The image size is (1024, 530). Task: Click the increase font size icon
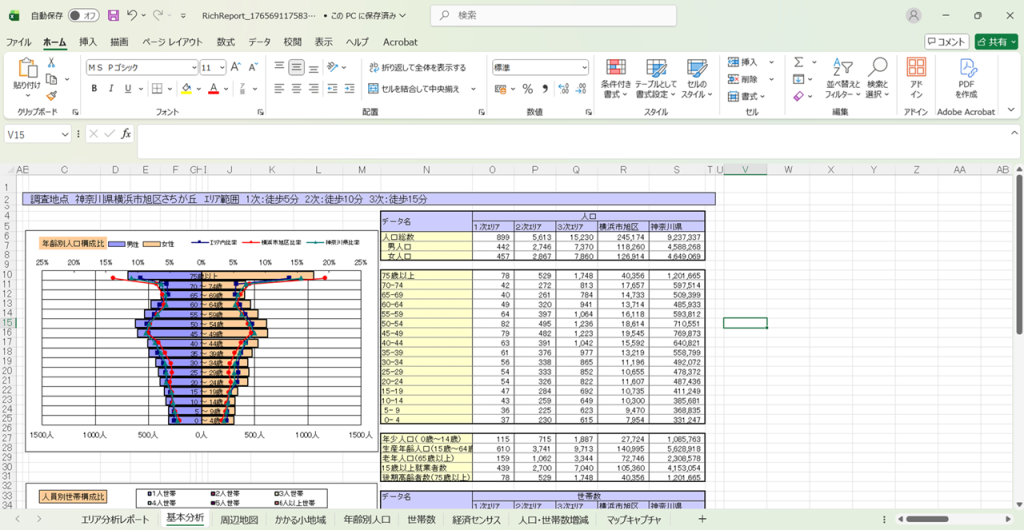tap(237, 67)
